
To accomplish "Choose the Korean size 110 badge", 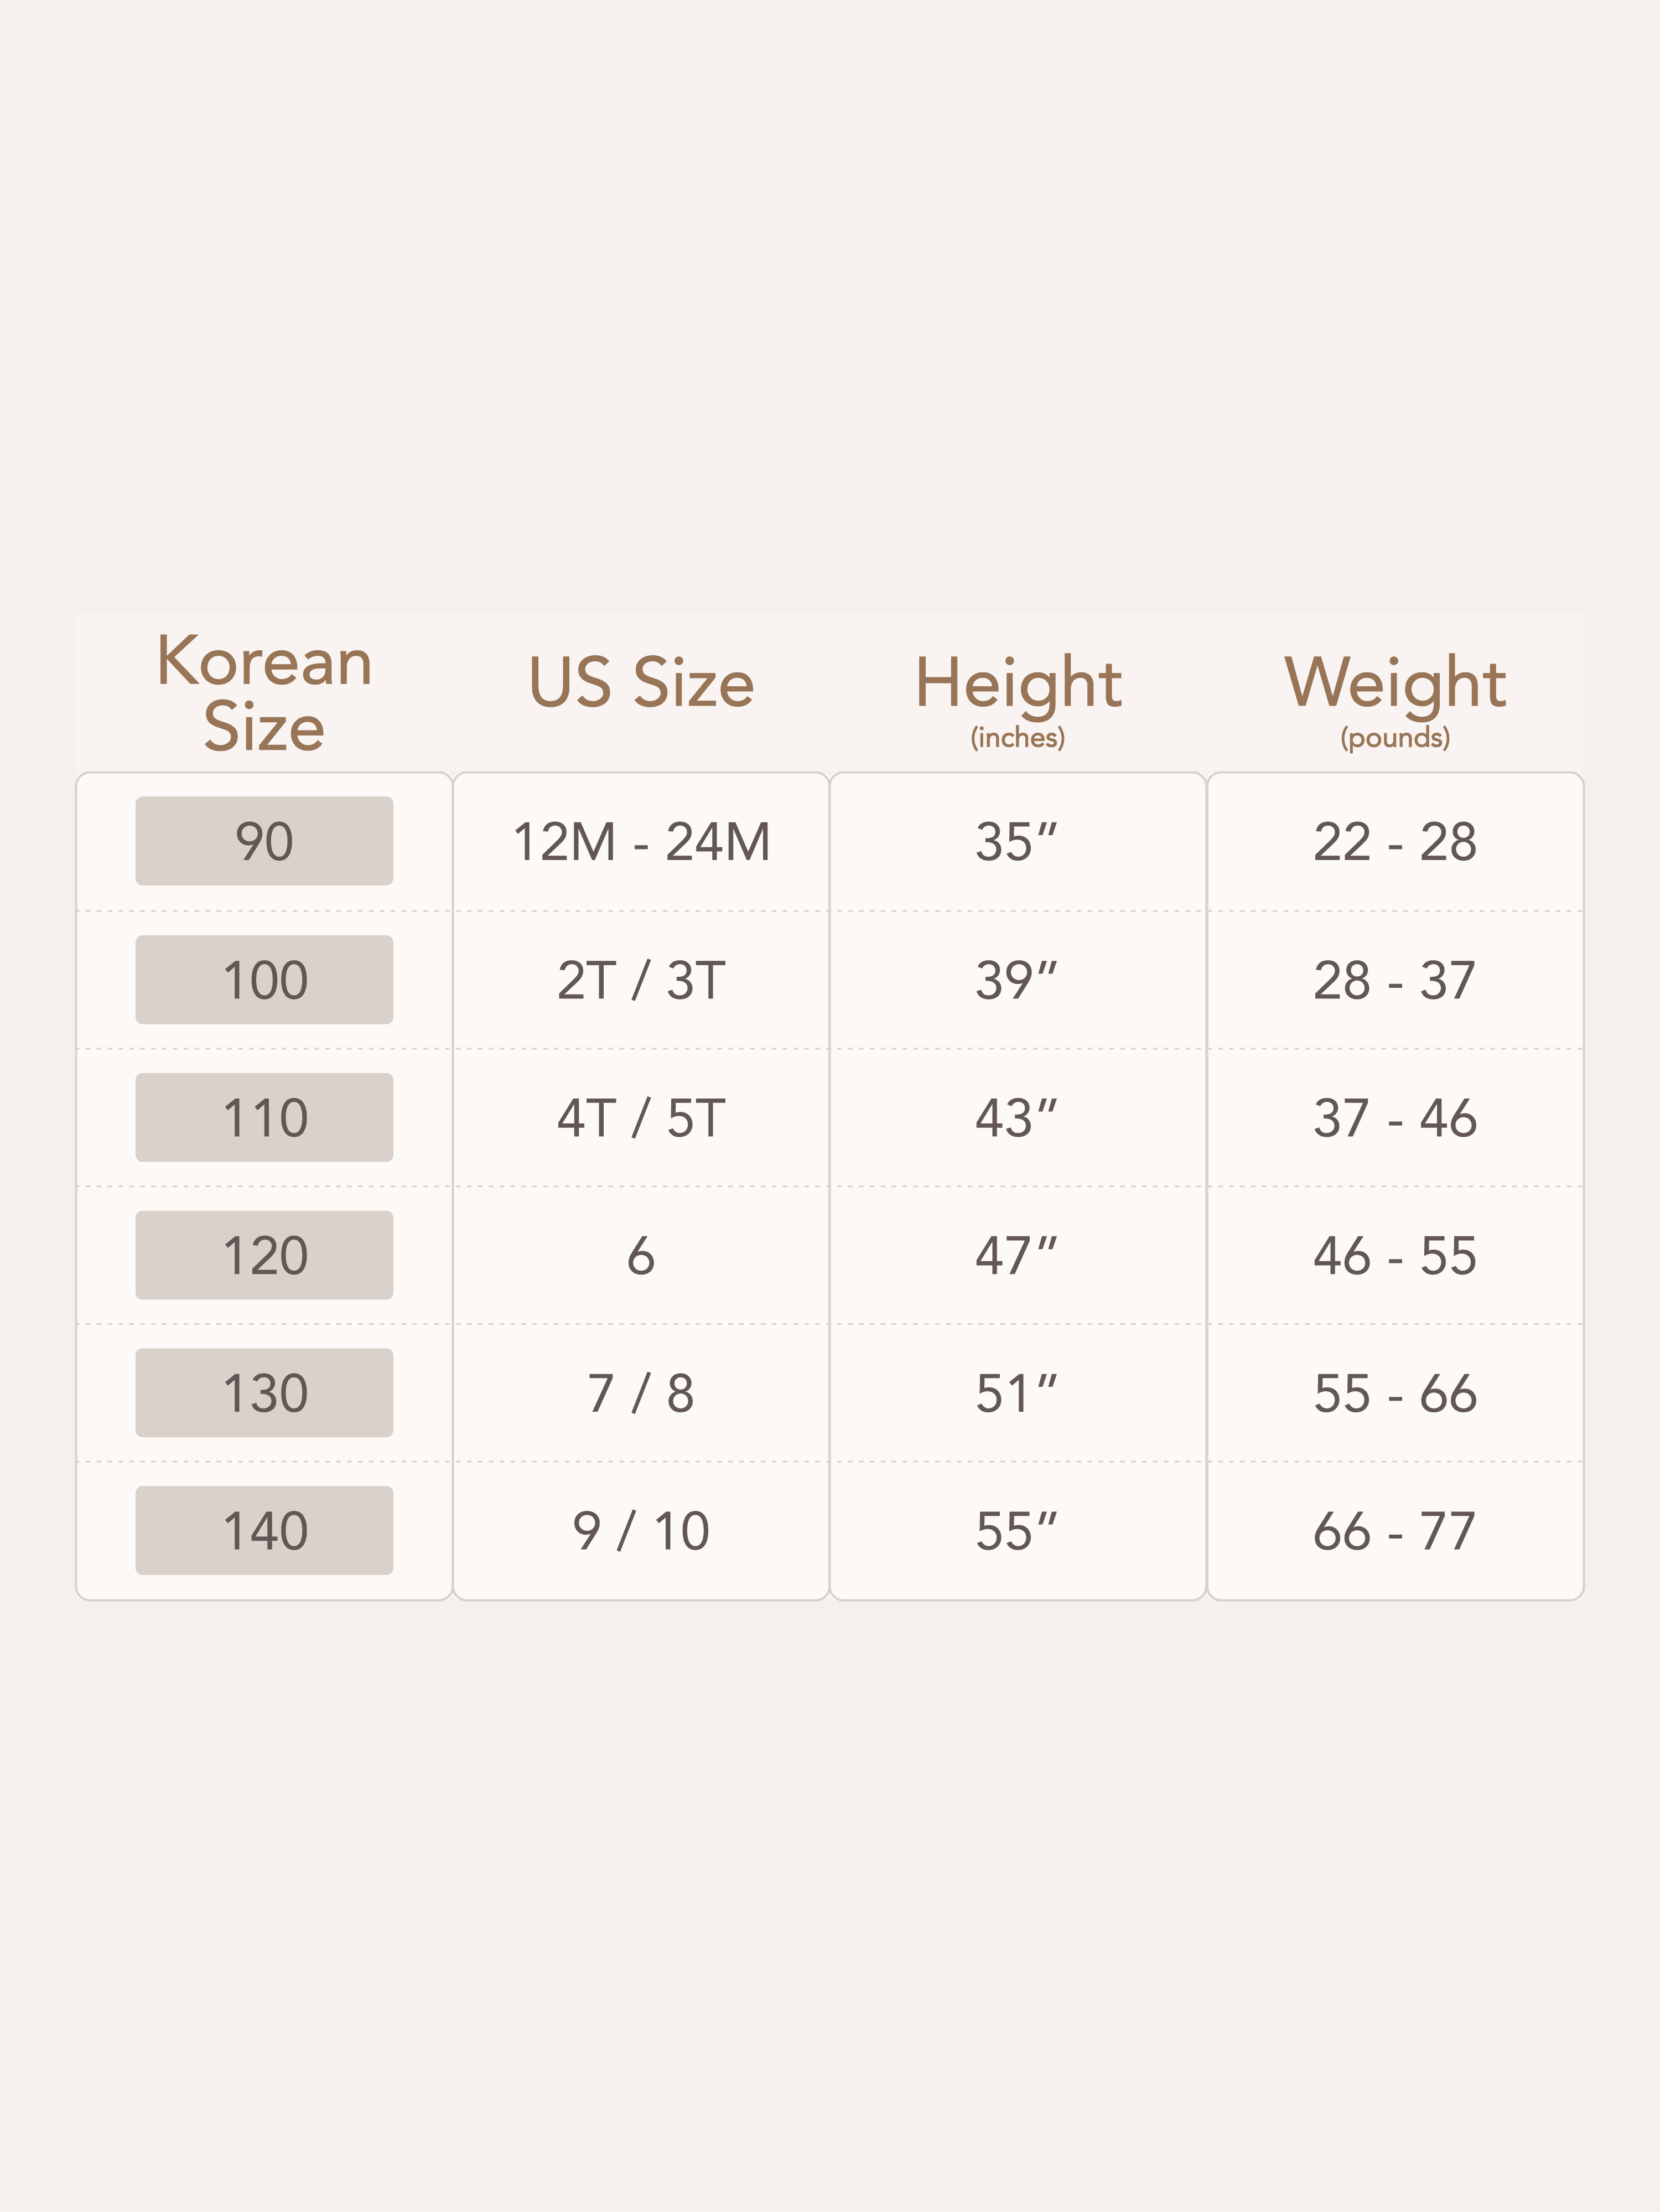I will click(264, 1117).
